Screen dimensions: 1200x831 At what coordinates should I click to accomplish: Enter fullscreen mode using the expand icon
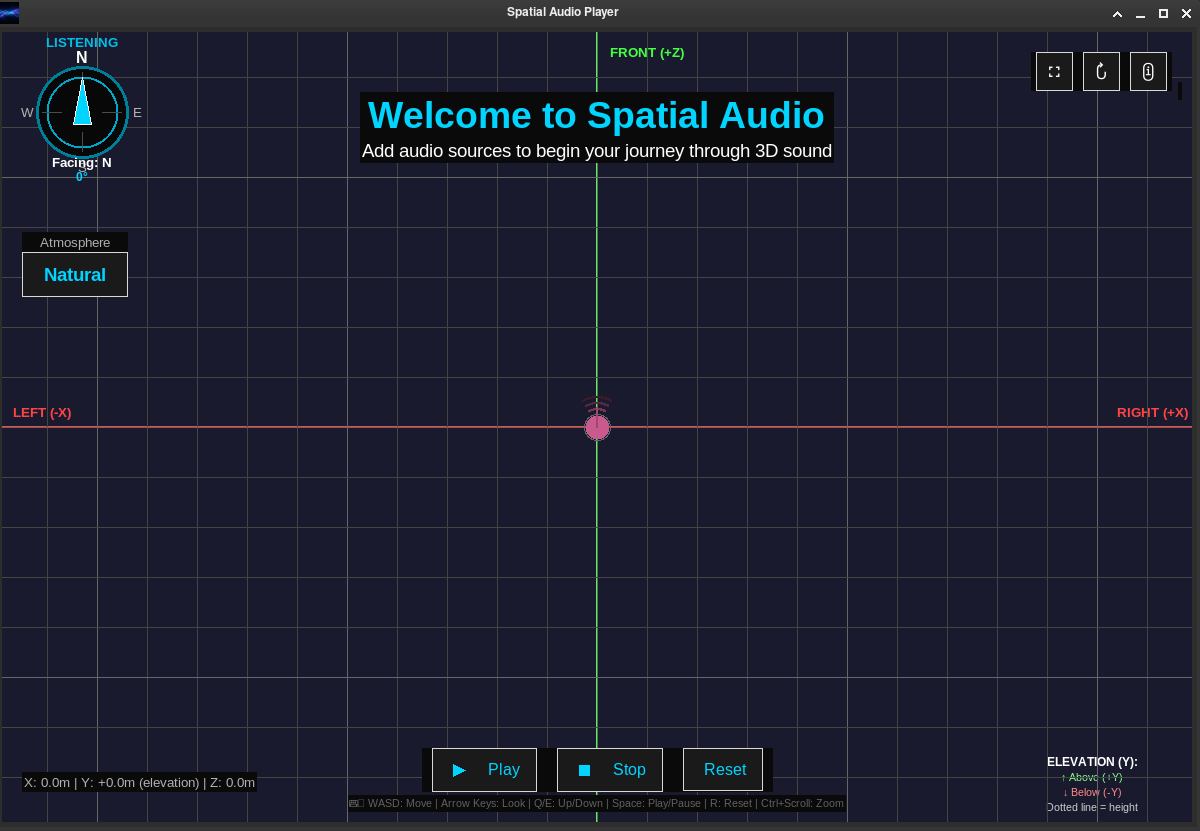coord(1054,71)
